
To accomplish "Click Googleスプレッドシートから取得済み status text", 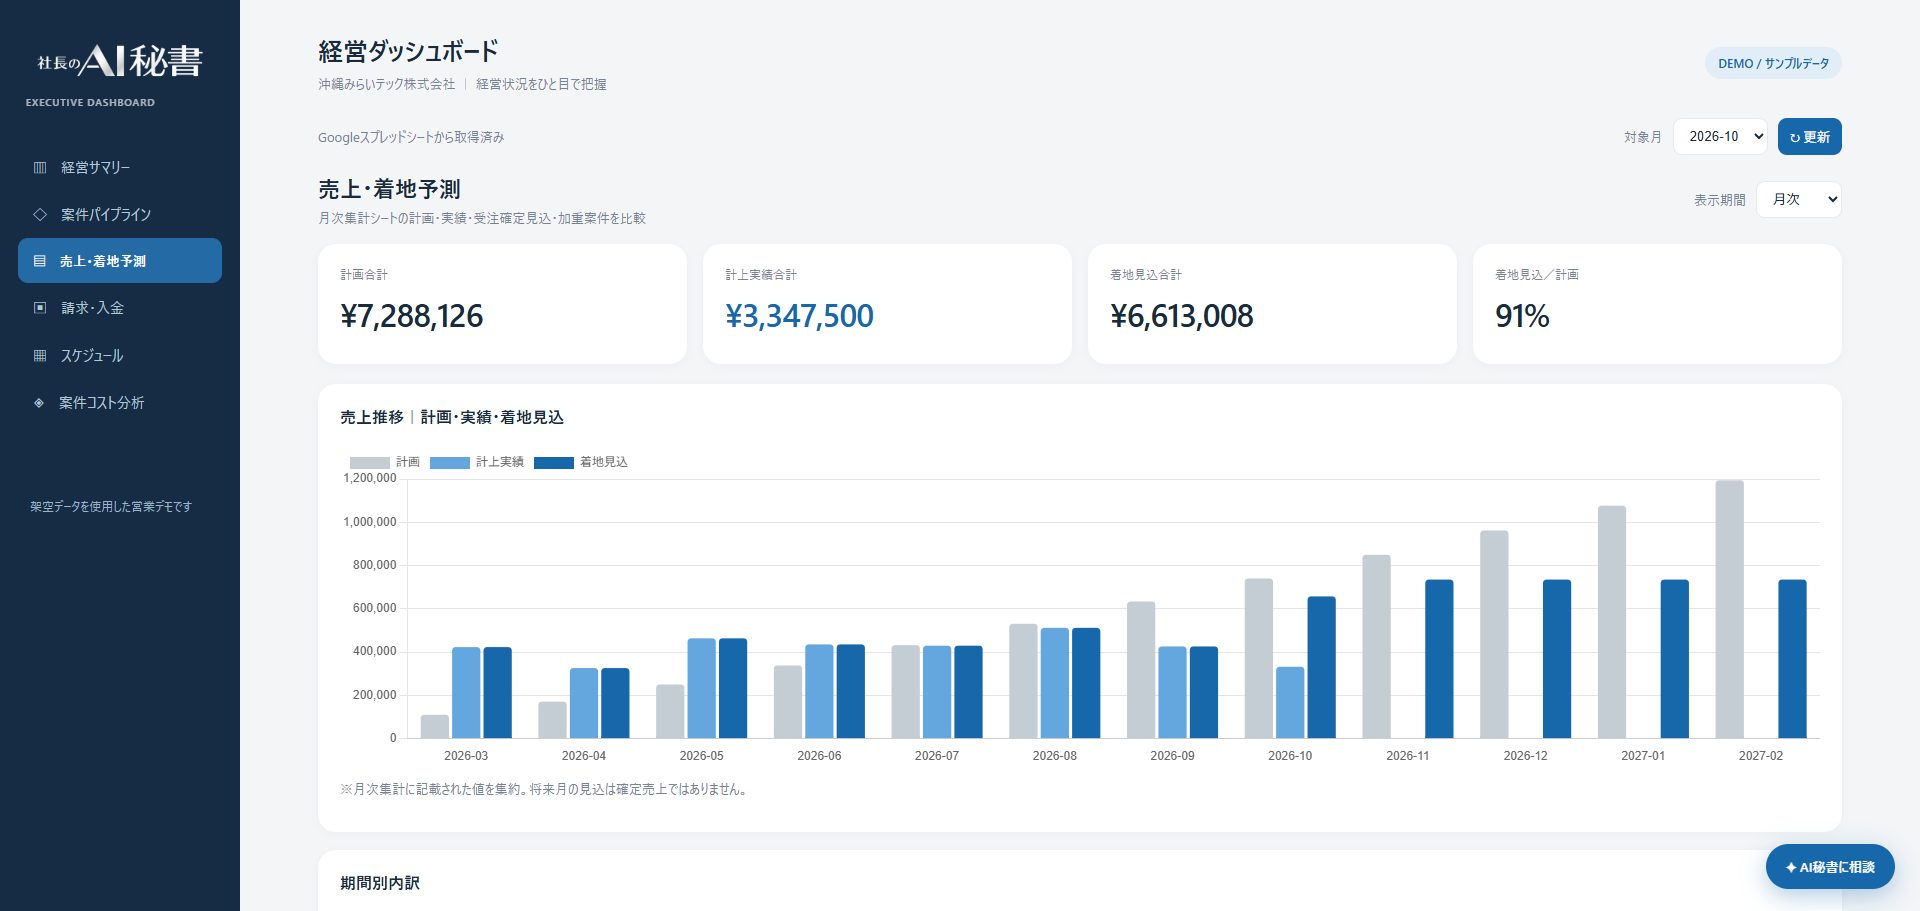I will (411, 137).
